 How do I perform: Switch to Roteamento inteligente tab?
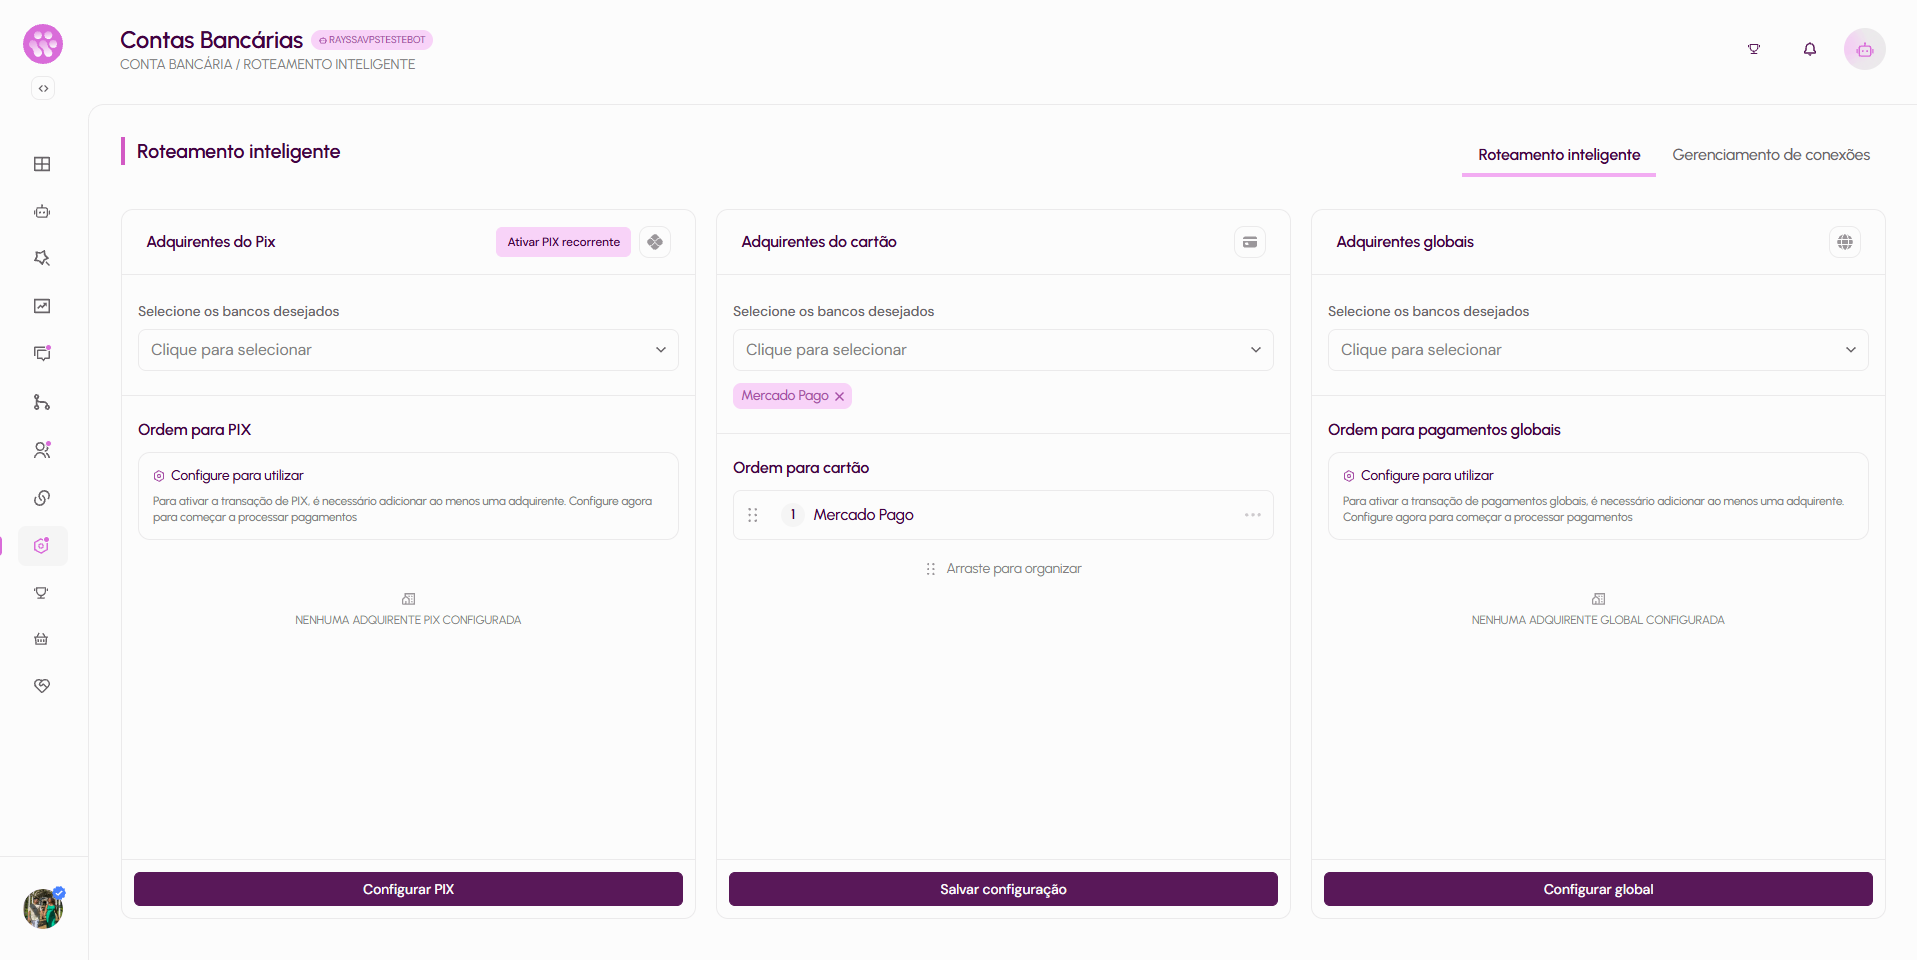(1559, 155)
